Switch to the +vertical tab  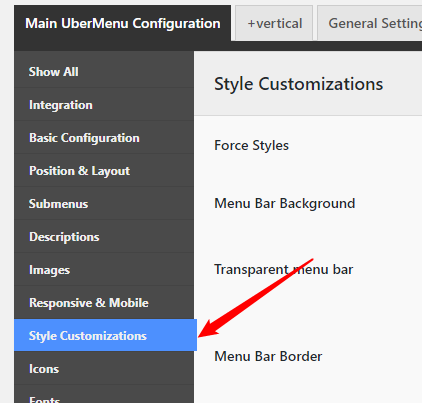pyautogui.click(x=274, y=23)
